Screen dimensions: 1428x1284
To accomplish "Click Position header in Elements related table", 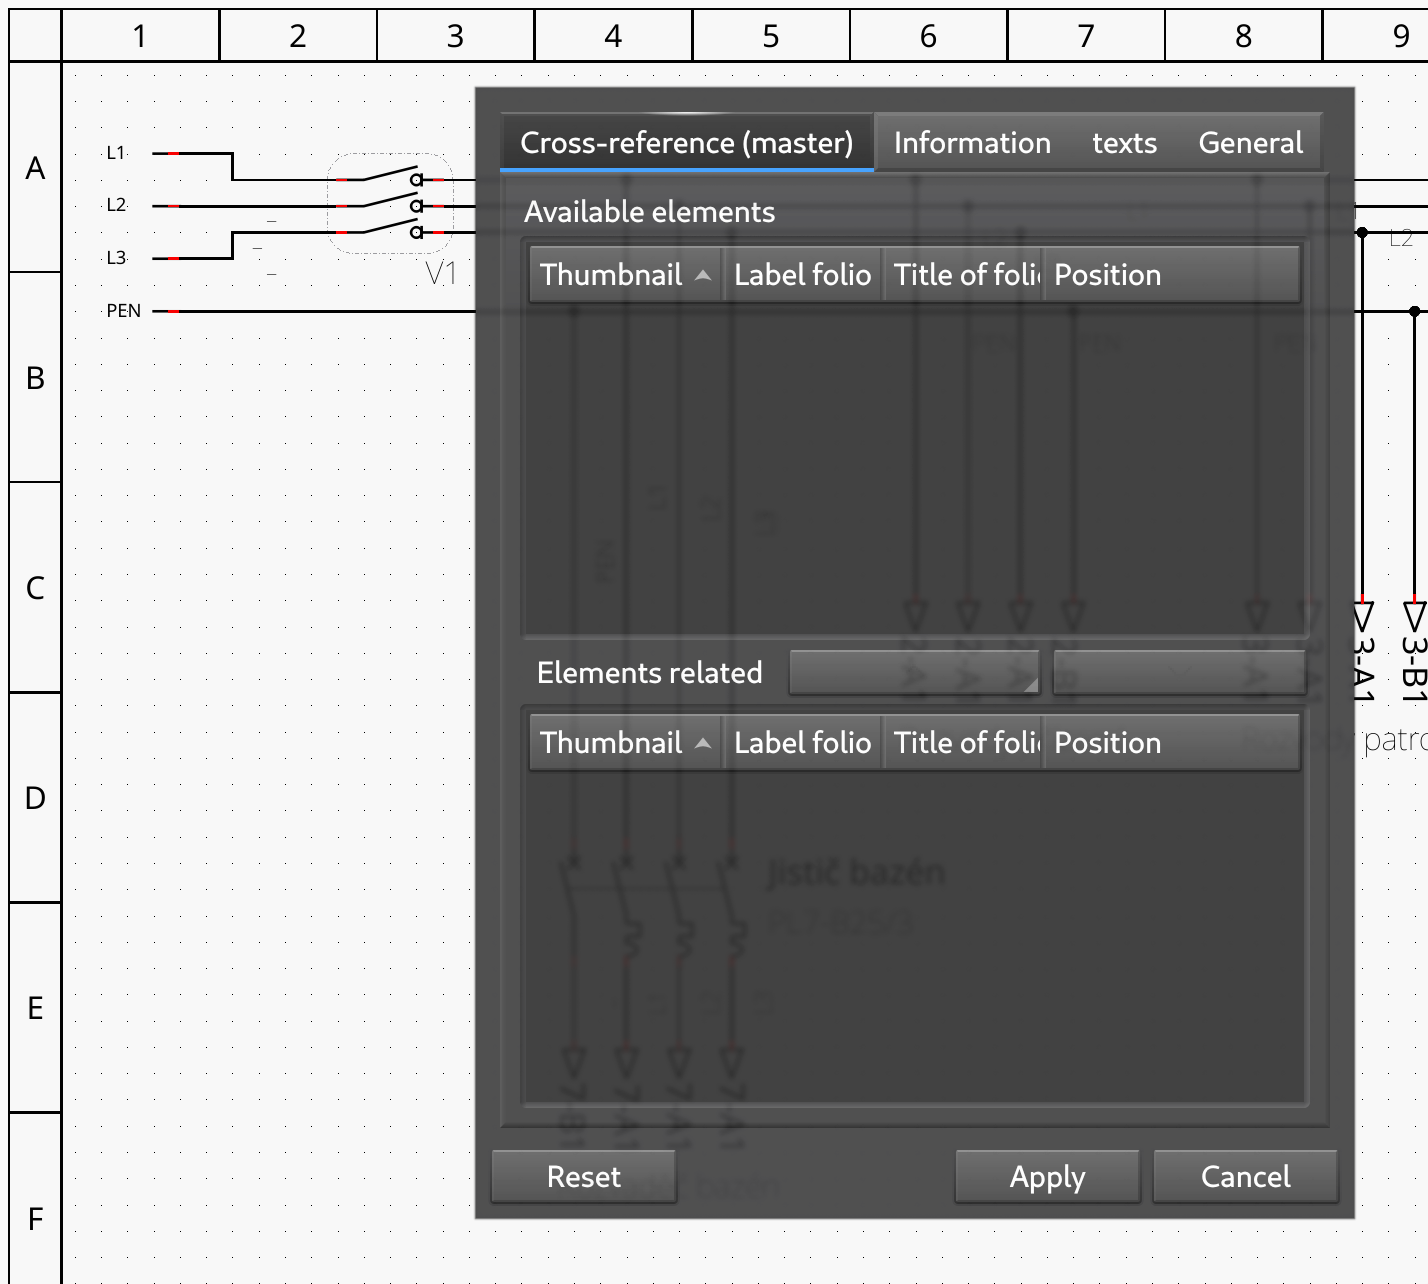I will point(1170,743).
